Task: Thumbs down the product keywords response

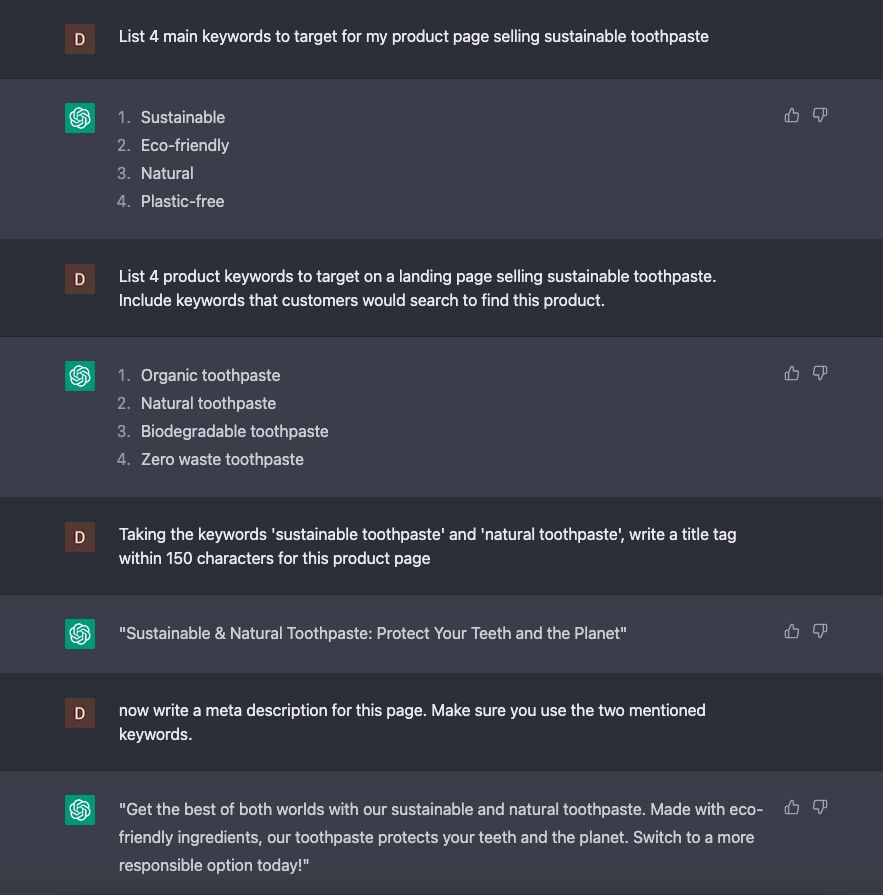Action: point(820,372)
